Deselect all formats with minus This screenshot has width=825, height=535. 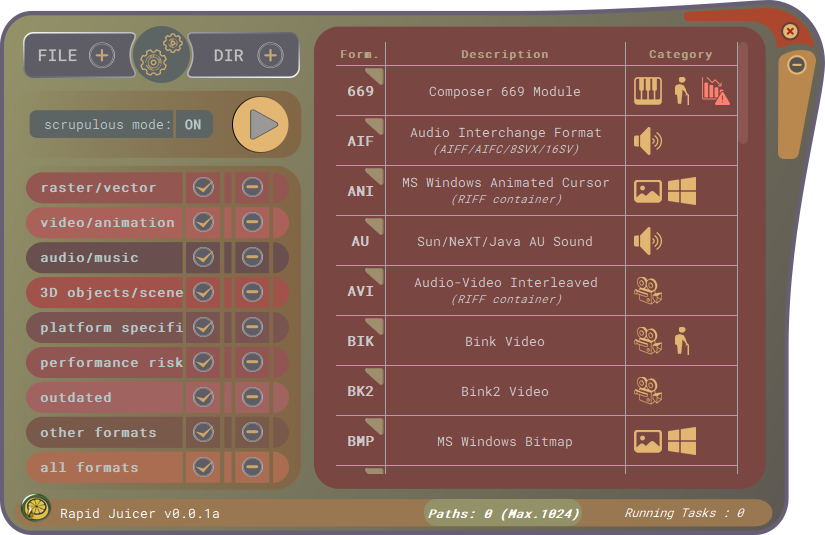[252, 467]
